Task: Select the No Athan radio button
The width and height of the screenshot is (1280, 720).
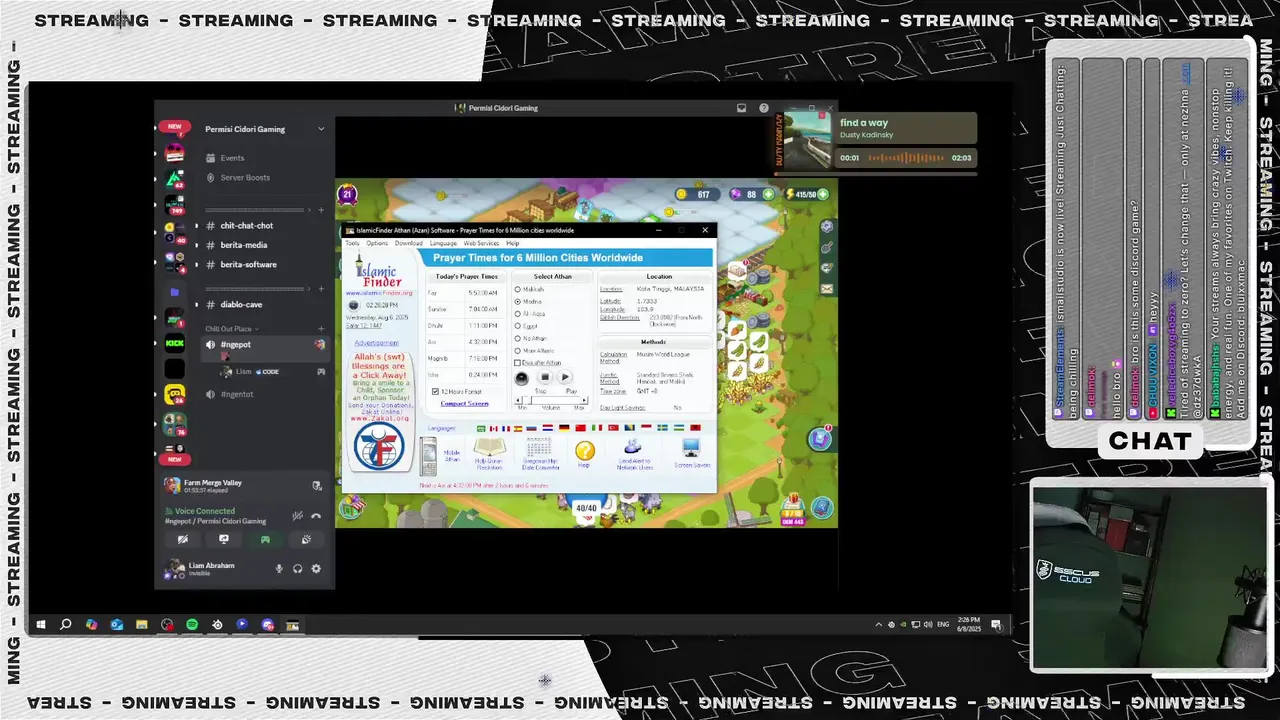Action: coord(518,338)
